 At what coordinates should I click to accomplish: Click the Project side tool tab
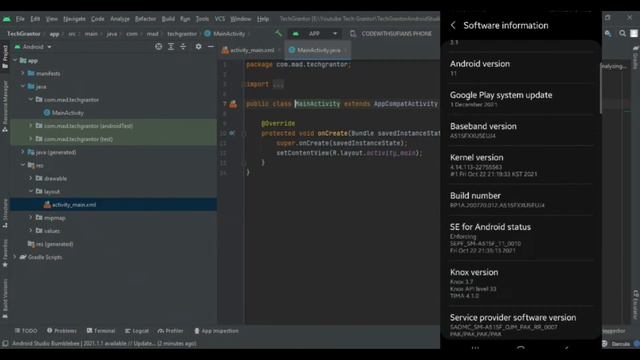[x=5, y=57]
